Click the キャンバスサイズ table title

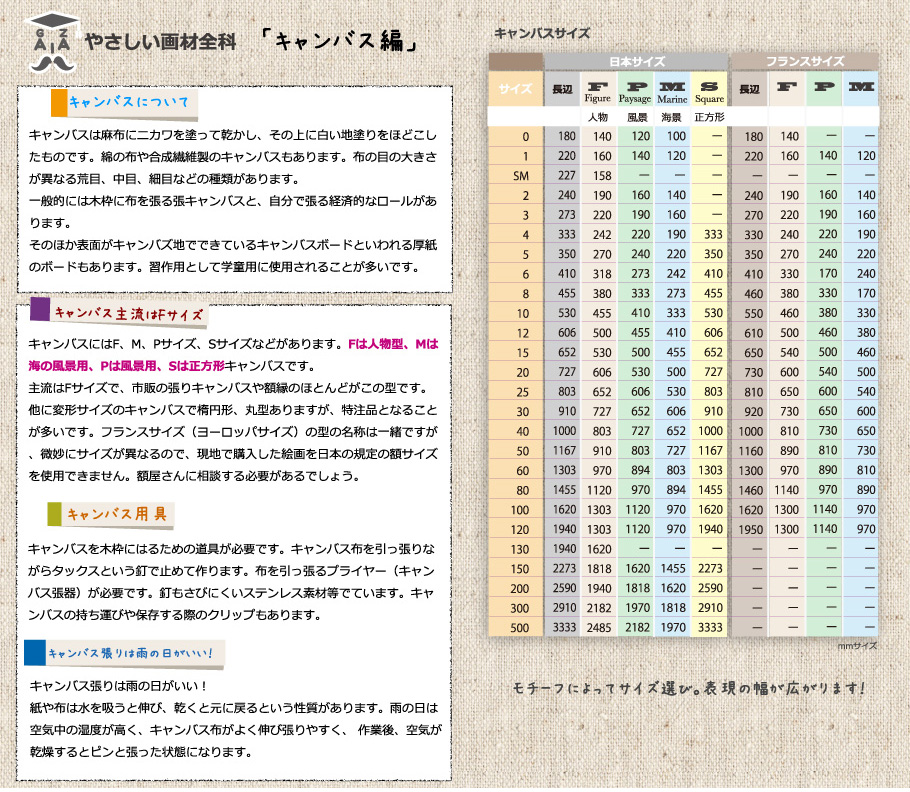point(542,34)
